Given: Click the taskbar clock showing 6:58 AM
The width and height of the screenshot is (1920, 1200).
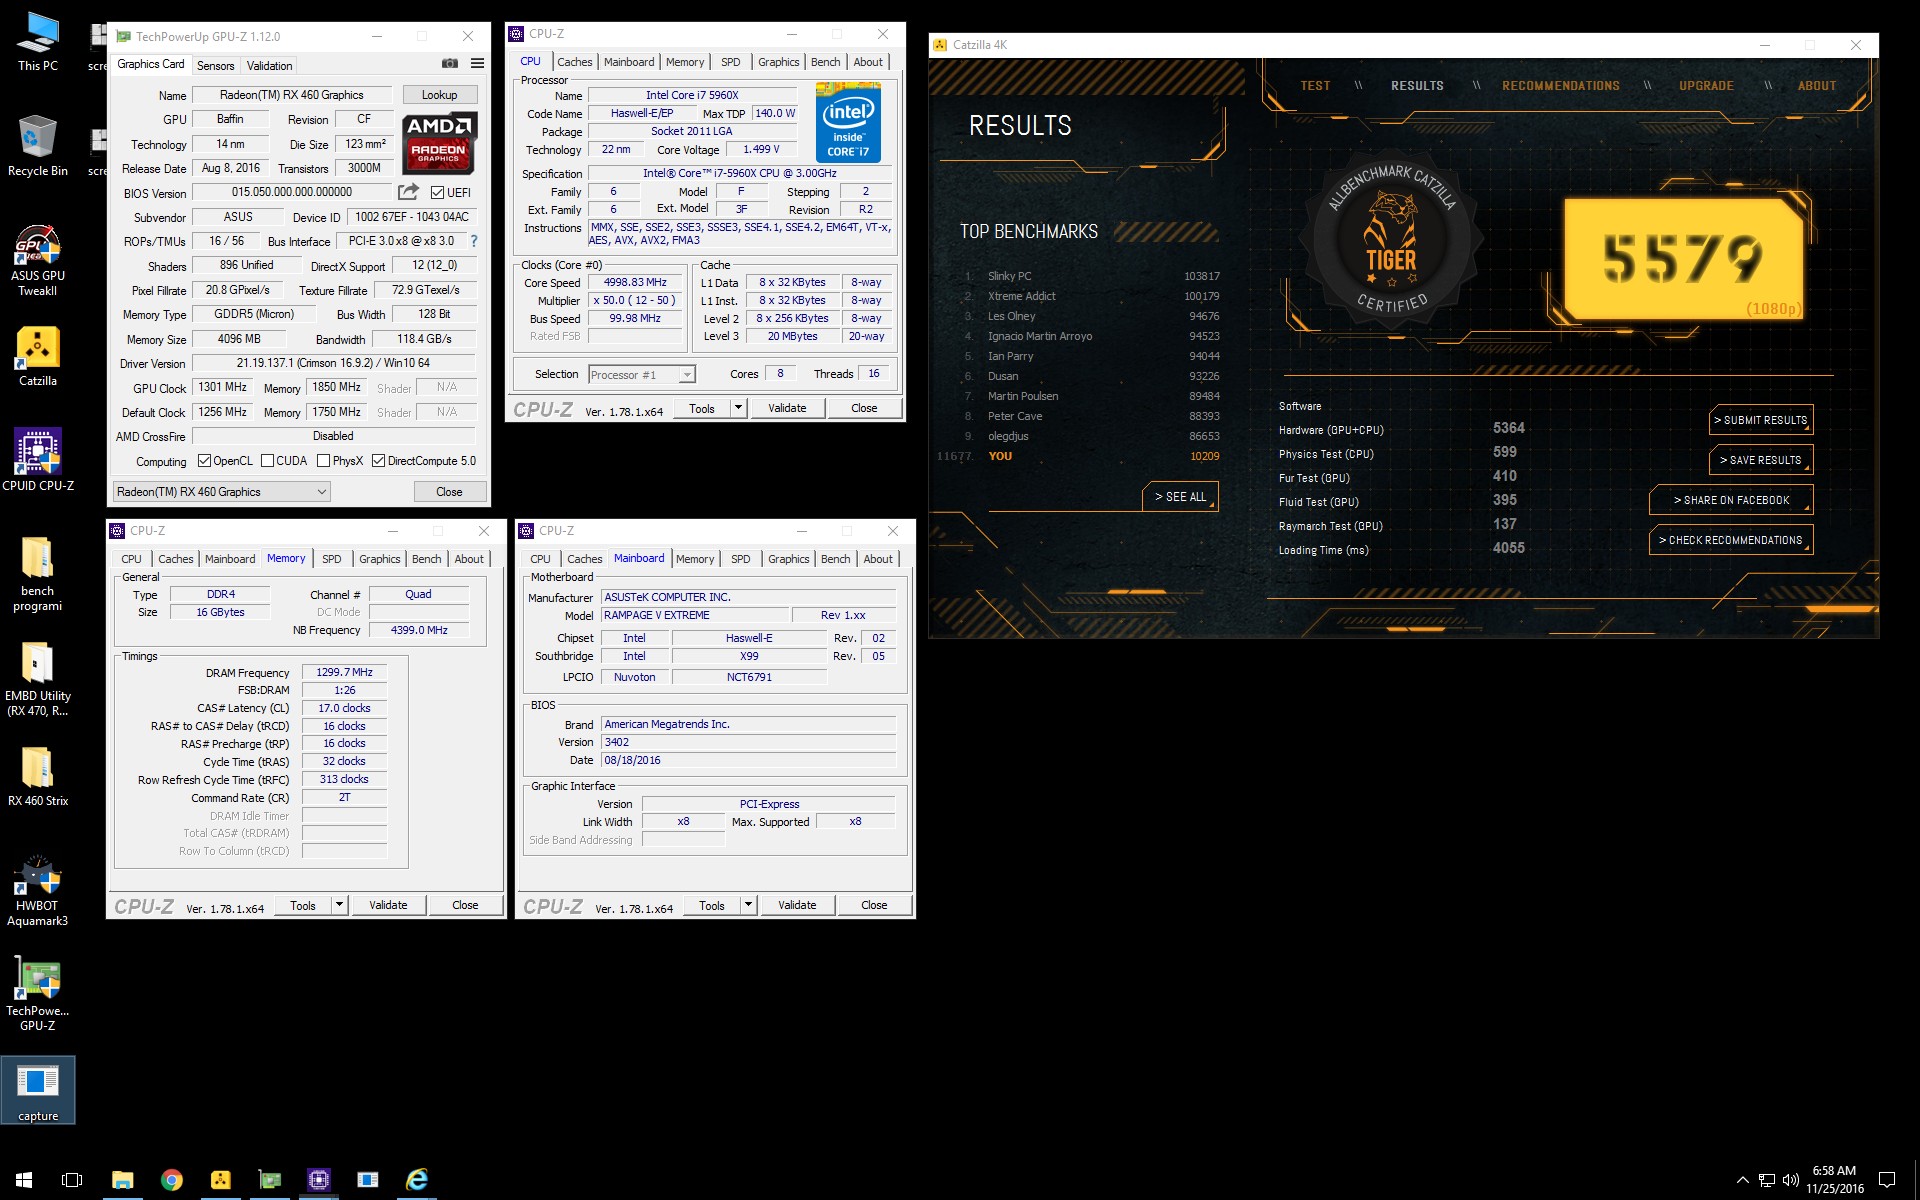Looking at the screenshot, I should [x=1834, y=1180].
